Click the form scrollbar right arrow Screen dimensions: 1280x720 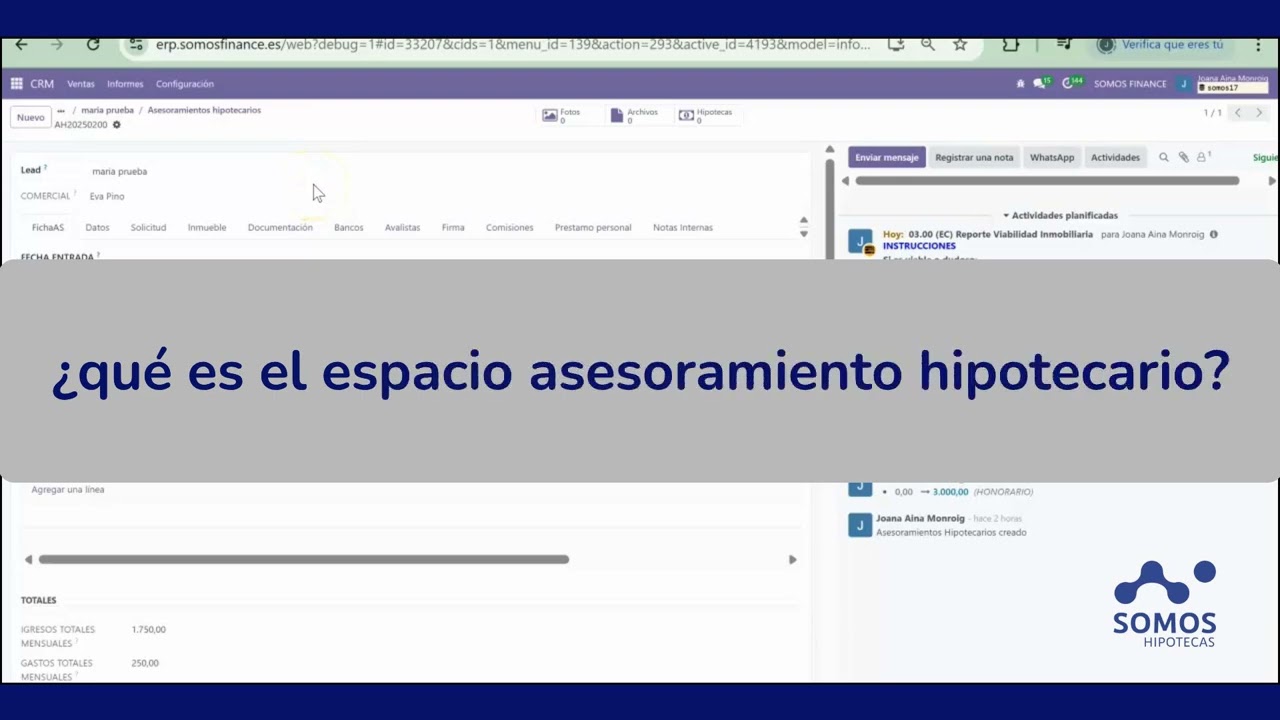(x=792, y=560)
